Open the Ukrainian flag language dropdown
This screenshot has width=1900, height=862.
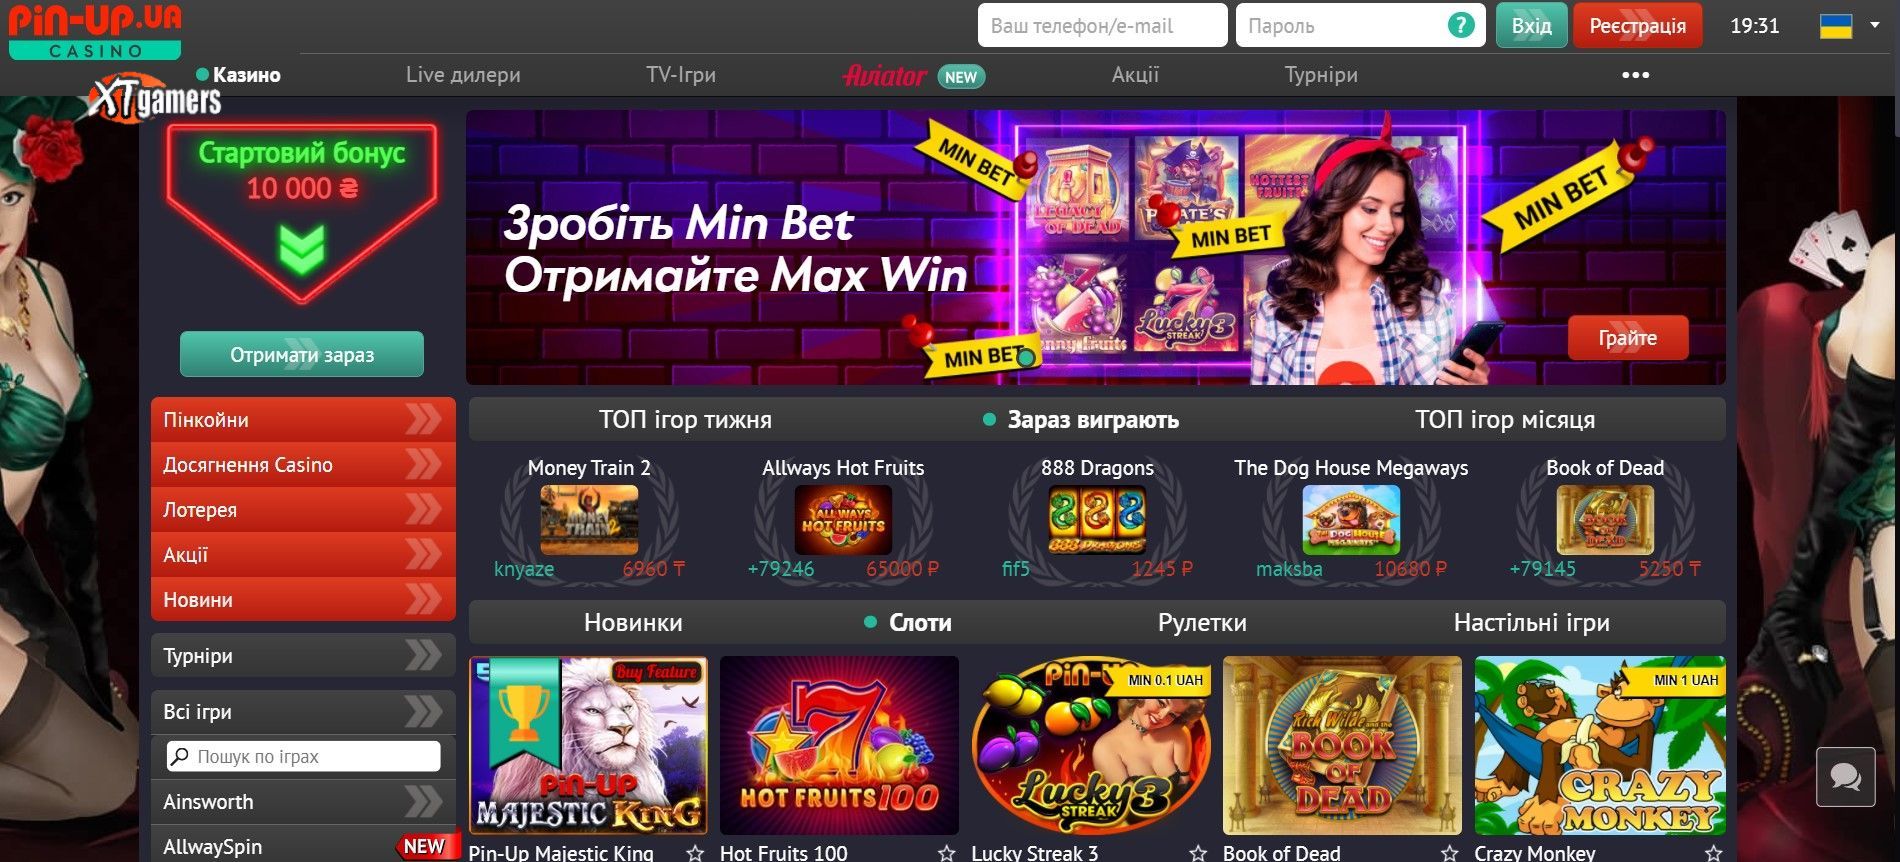1849,26
